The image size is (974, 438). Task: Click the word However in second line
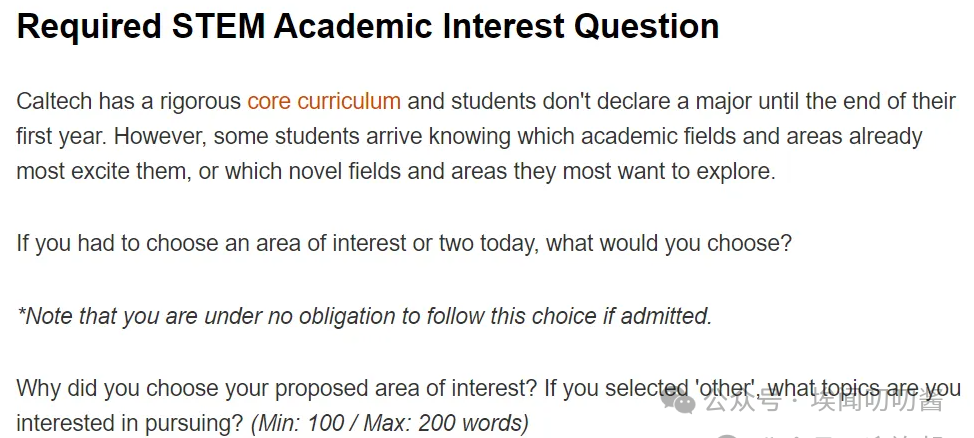point(157,136)
